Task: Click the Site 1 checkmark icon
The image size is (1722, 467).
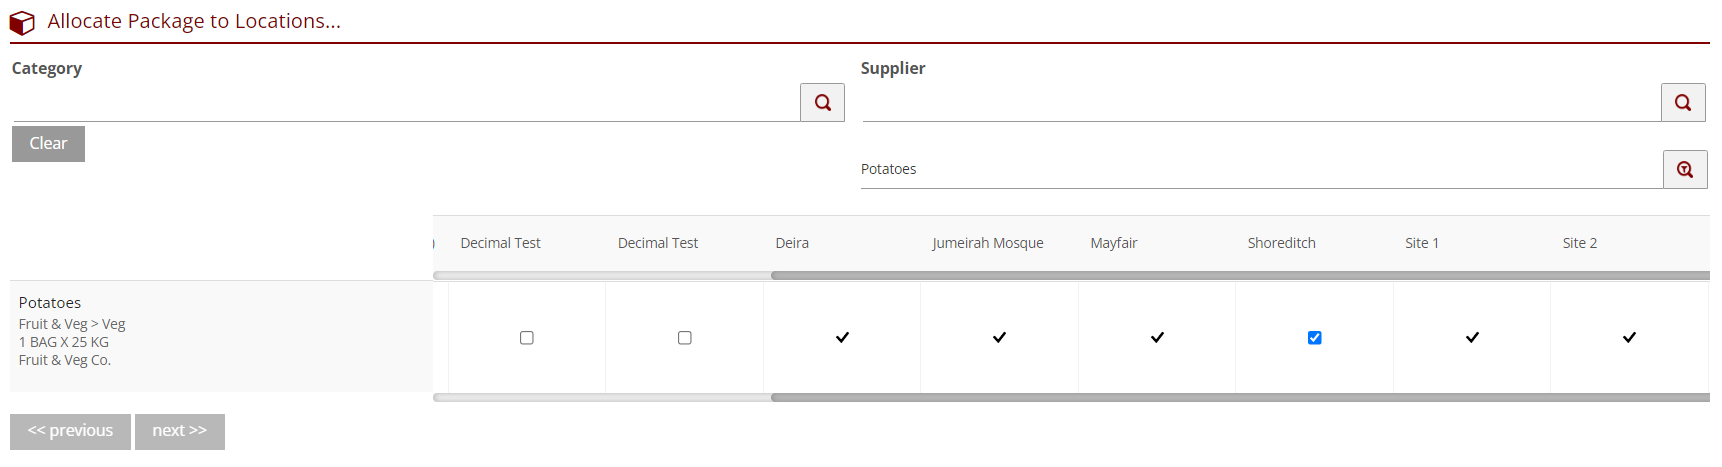Action: (x=1472, y=338)
